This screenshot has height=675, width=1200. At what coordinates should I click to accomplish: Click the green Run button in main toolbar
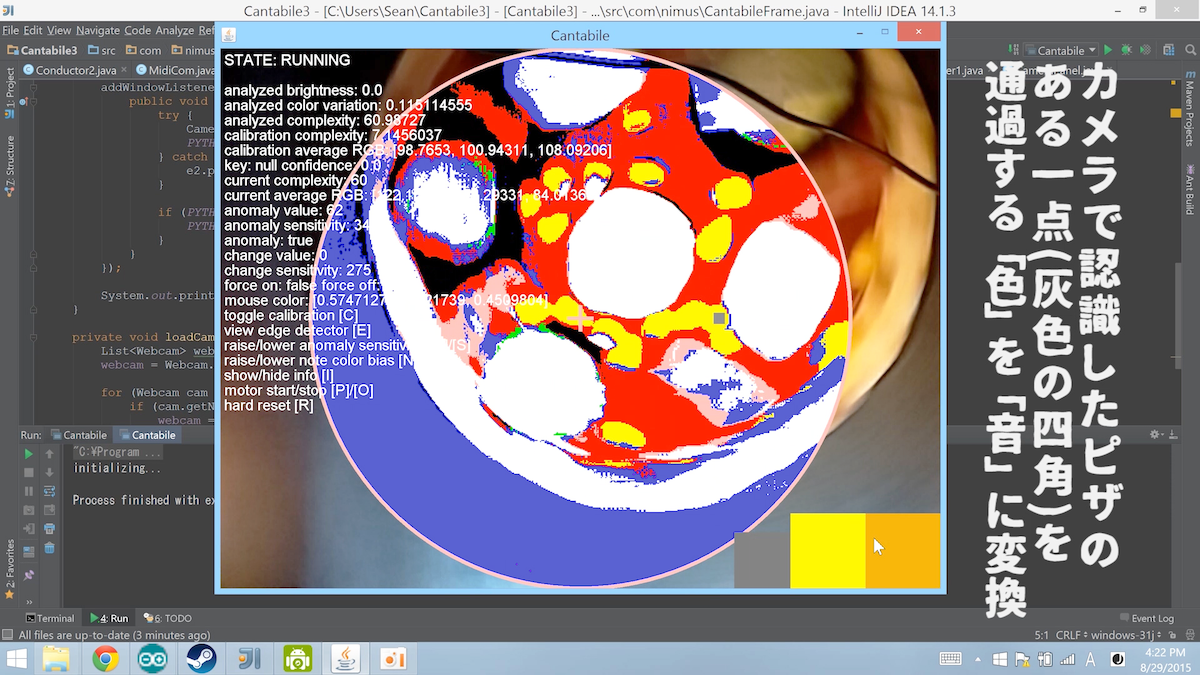[x=1107, y=50]
